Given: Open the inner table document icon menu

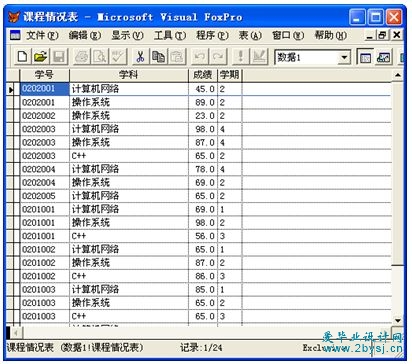Looking at the screenshot, I should (15, 35).
